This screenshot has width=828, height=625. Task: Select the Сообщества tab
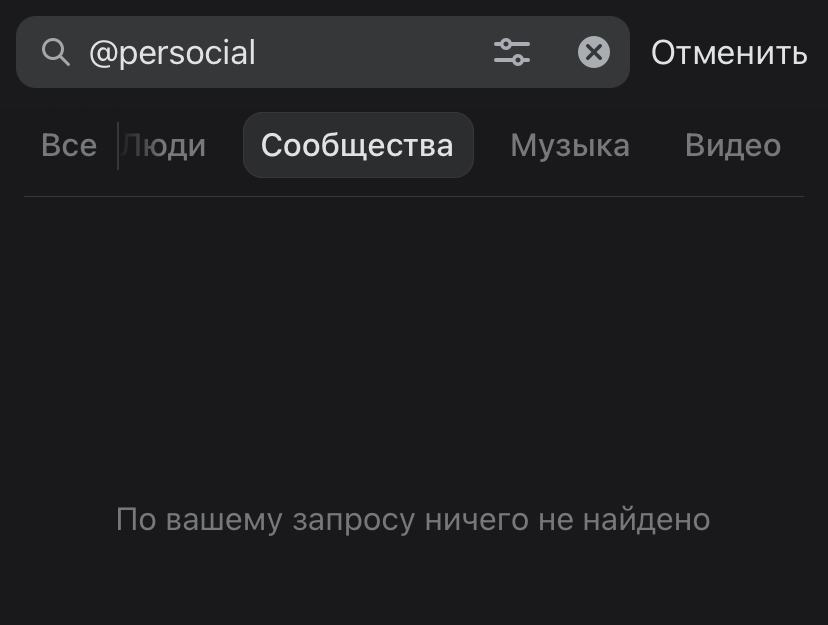coord(358,145)
